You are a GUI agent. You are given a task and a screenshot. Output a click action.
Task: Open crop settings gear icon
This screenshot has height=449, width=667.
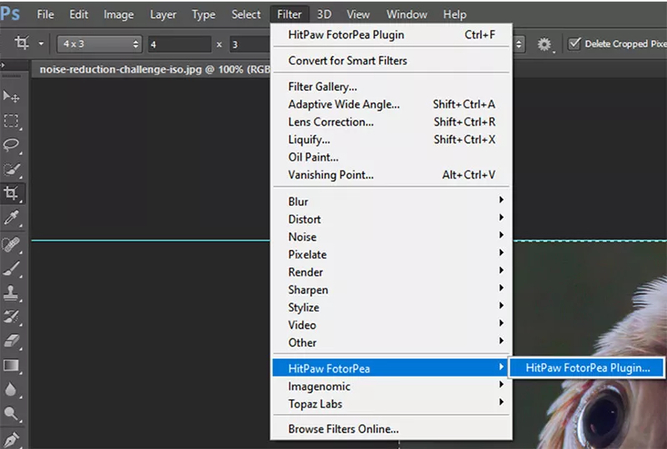click(x=545, y=44)
